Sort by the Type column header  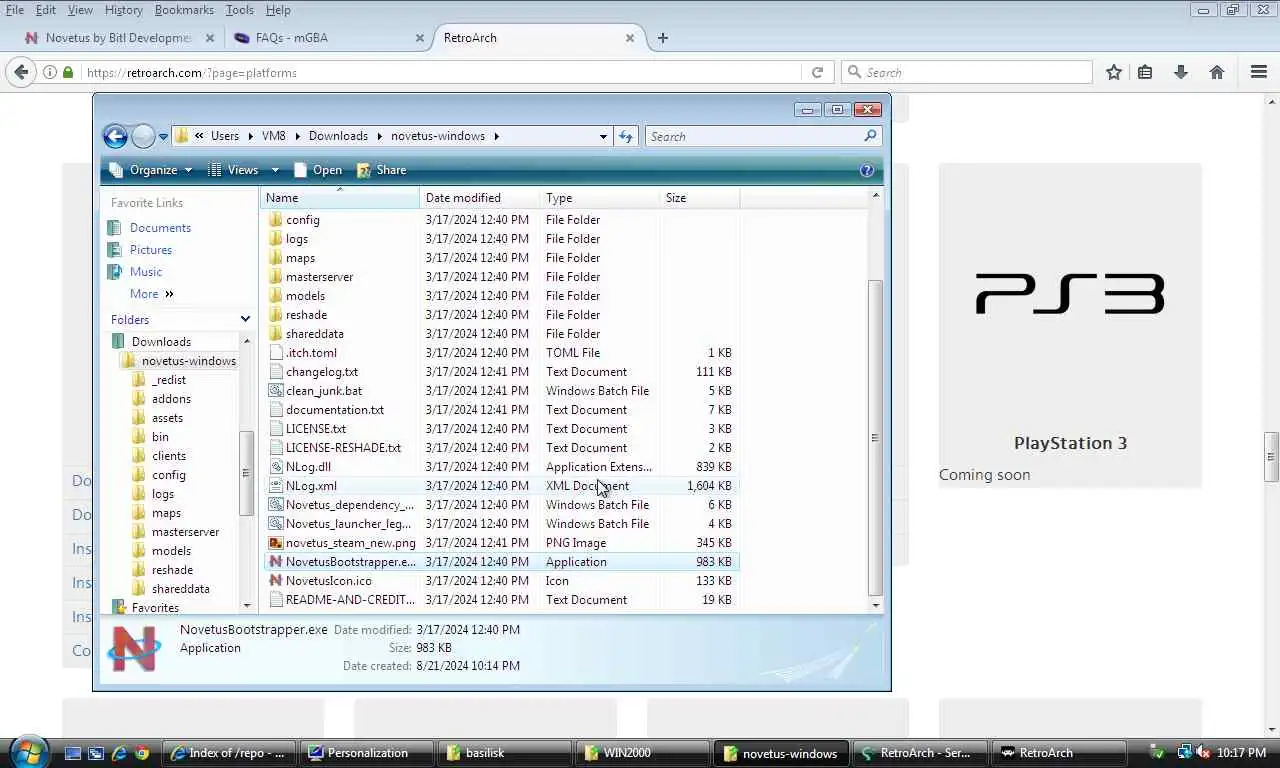(x=600, y=198)
